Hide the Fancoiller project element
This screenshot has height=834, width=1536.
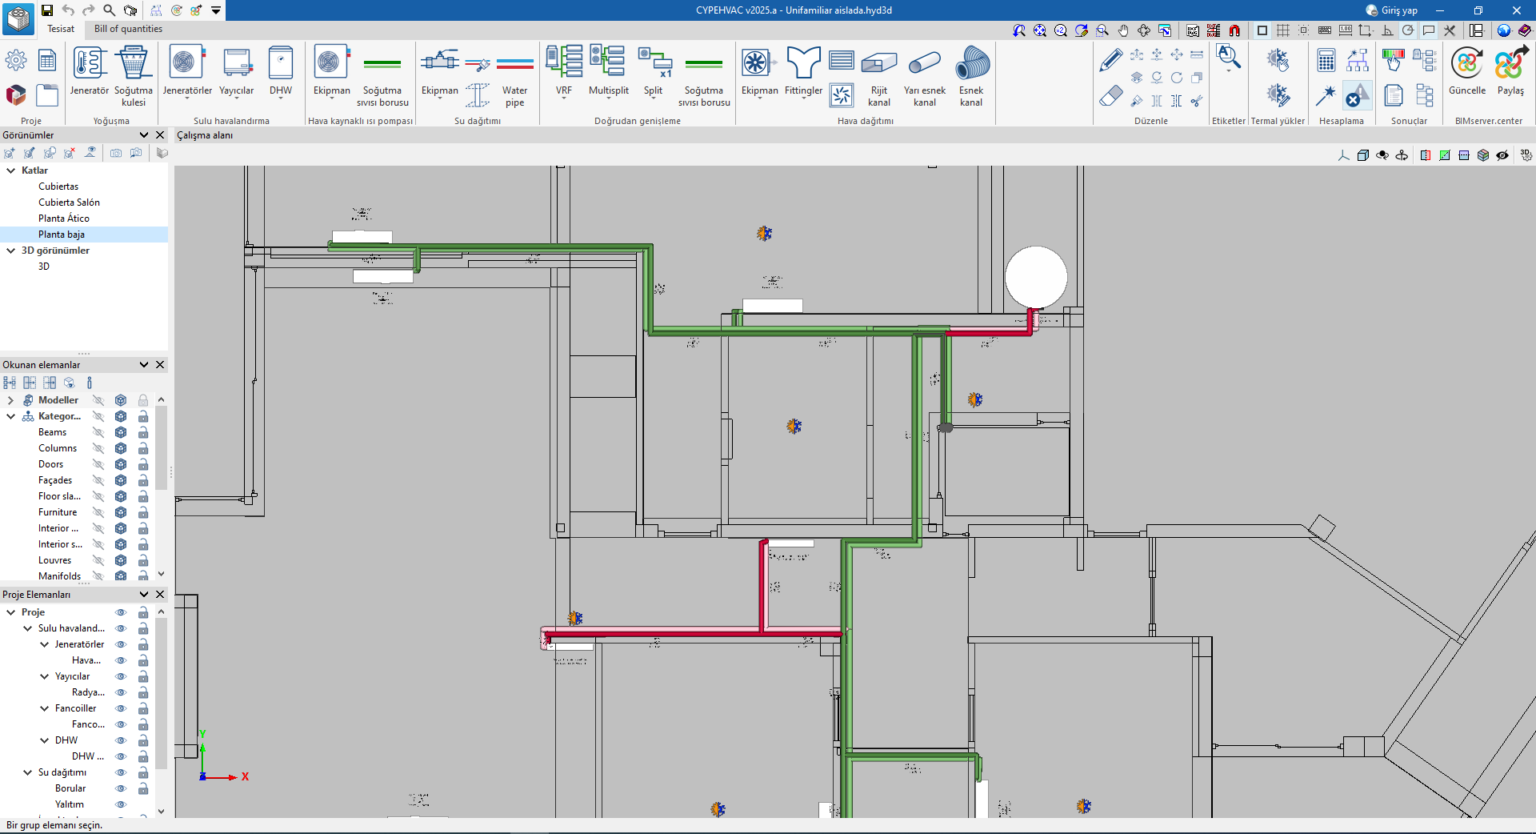(121, 708)
